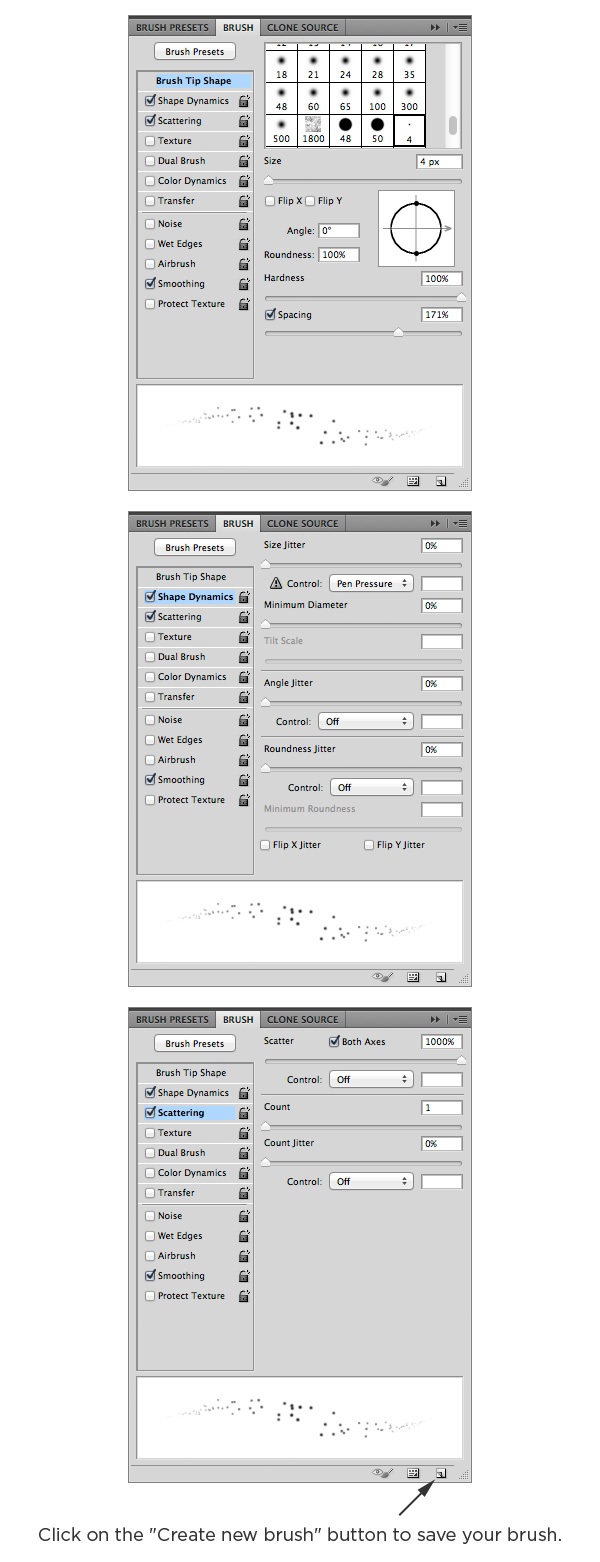The image size is (600, 1562).
Task: Click the brush angle circle preview widget
Action: 416,229
